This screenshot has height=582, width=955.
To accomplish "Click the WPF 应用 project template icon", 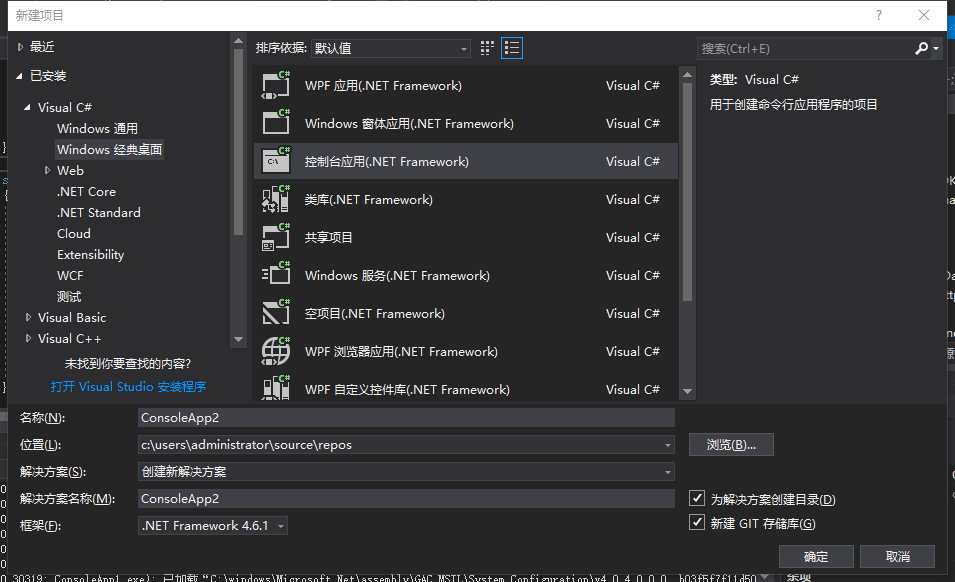I will pos(276,85).
